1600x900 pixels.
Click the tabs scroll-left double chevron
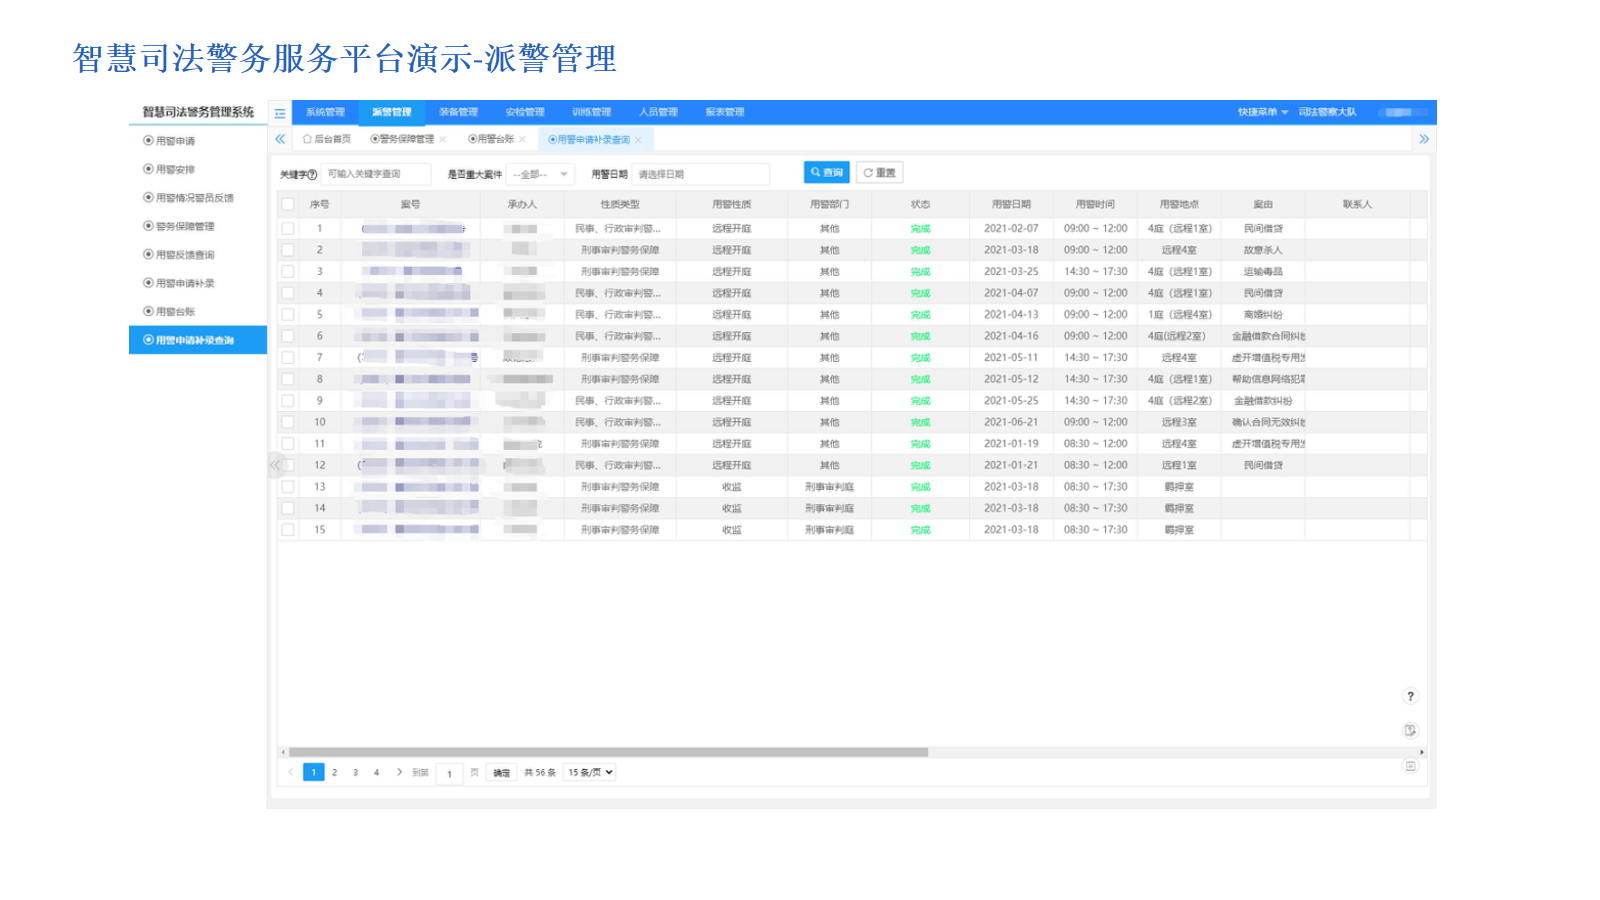280,139
